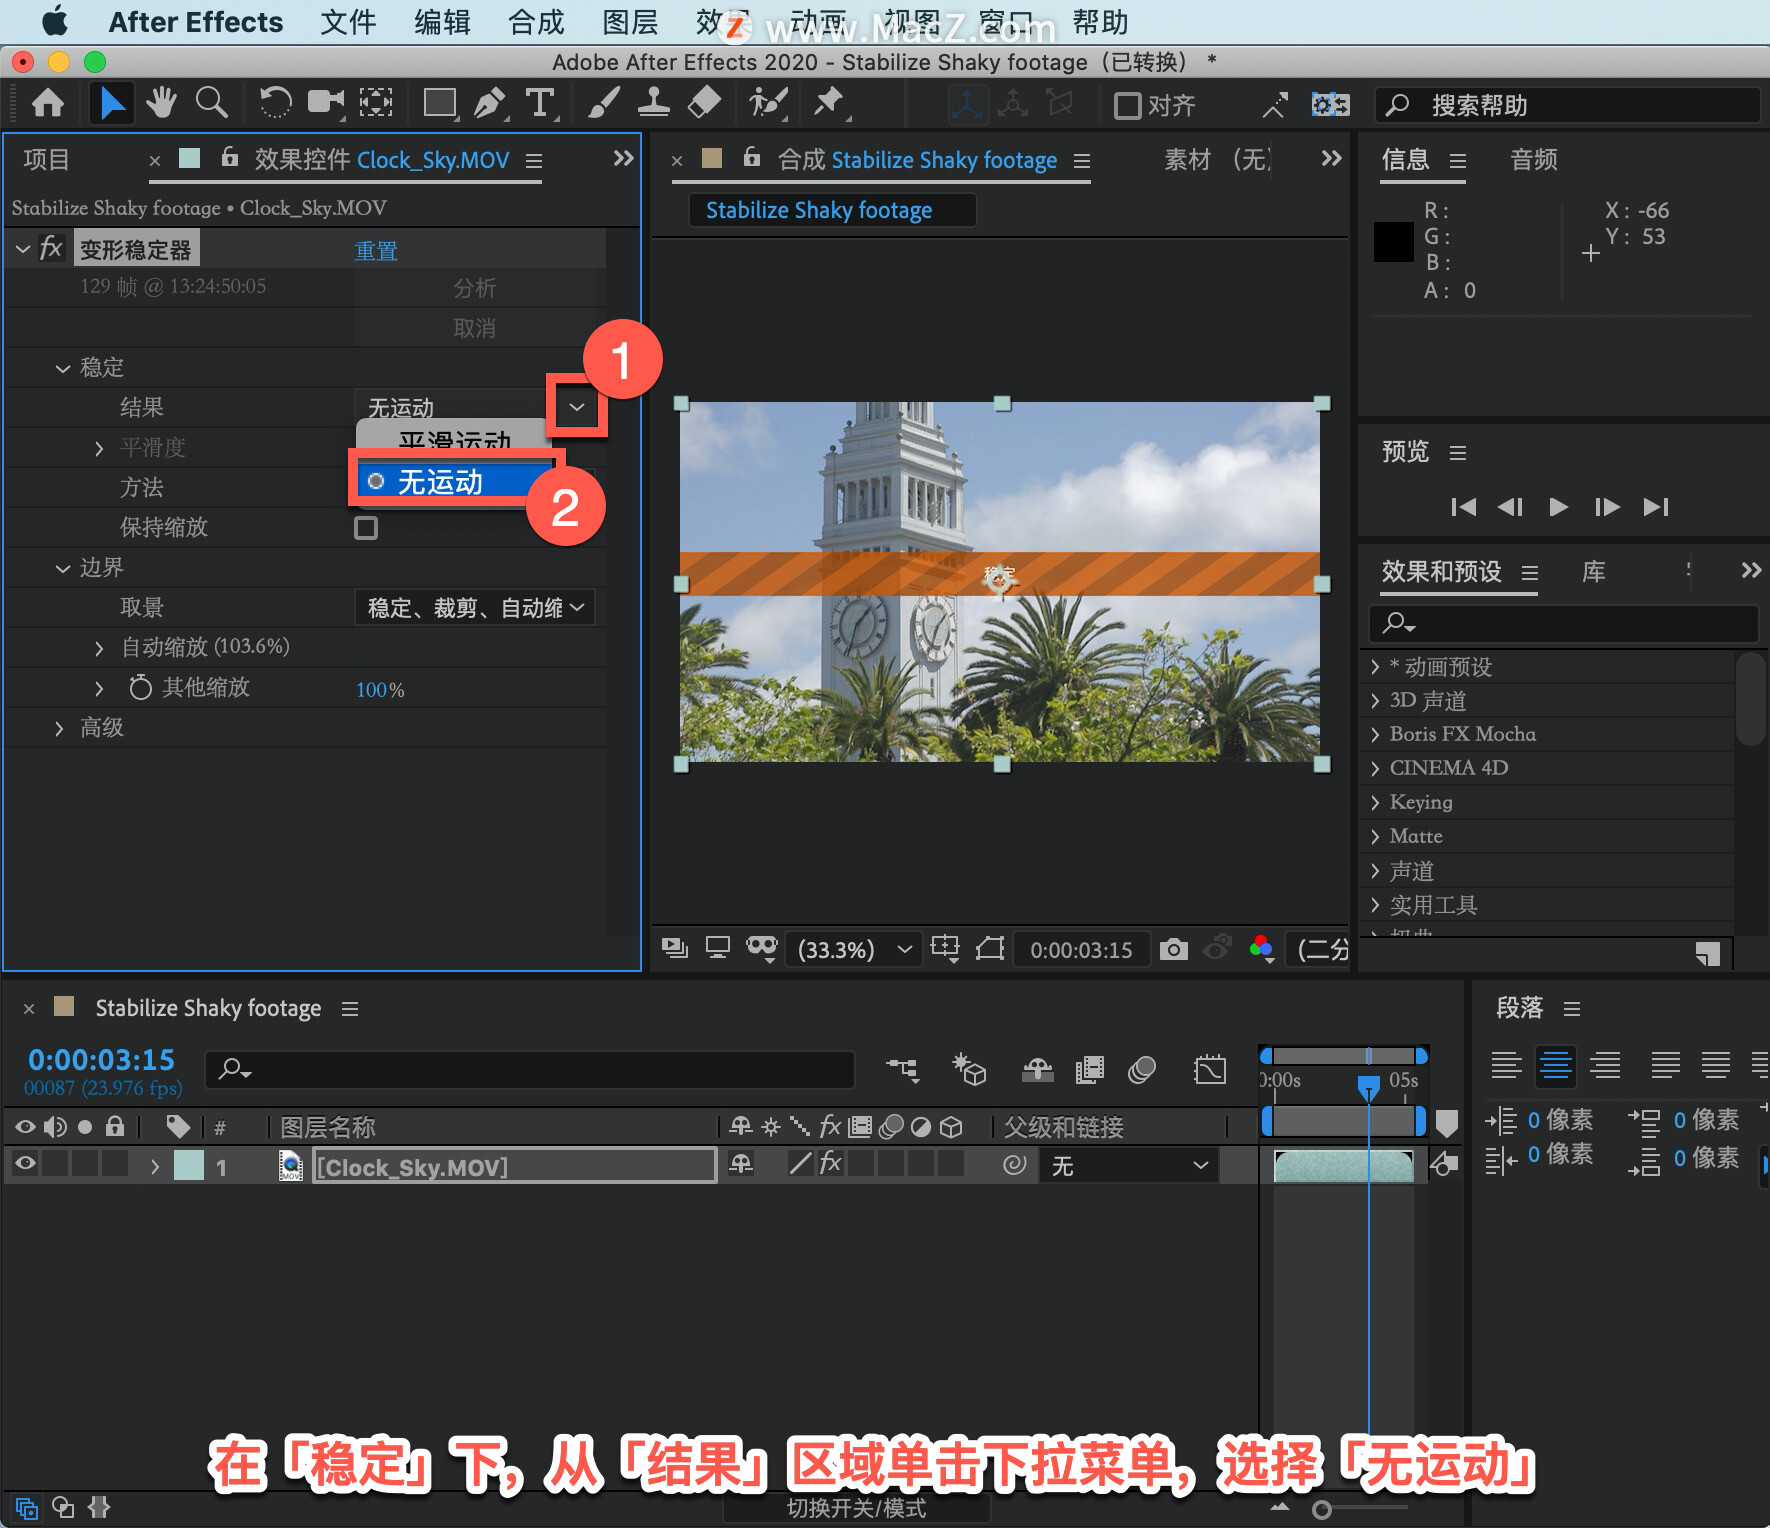Open the 编辑 menu

442,22
